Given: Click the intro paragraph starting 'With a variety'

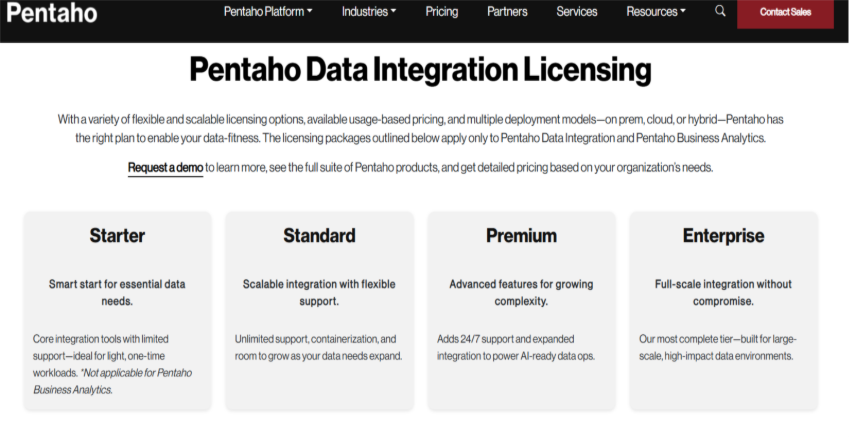Looking at the screenshot, I should click(420, 128).
